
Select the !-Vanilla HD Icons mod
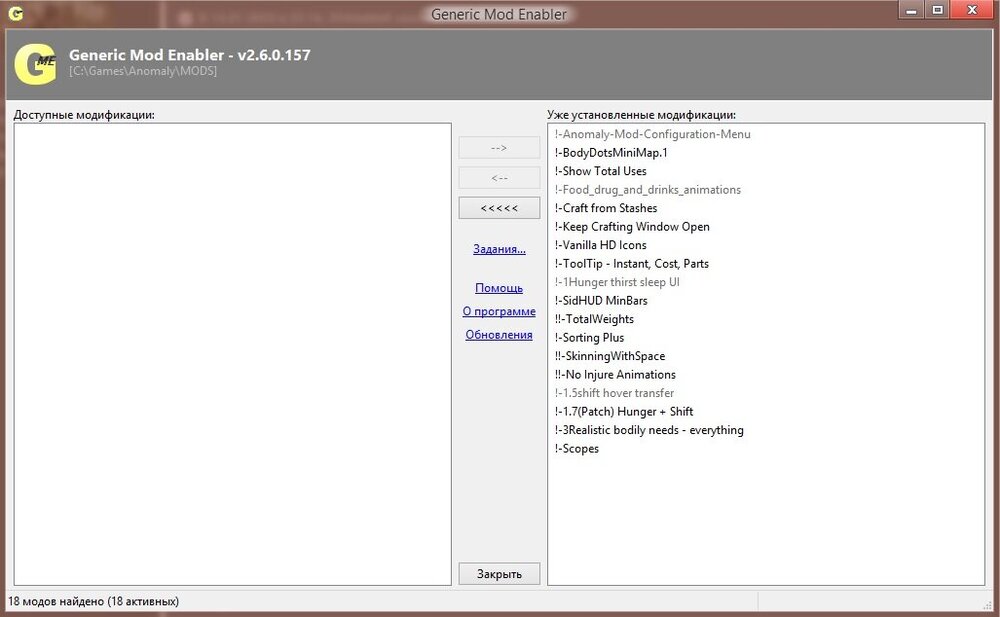click(600, 245)
